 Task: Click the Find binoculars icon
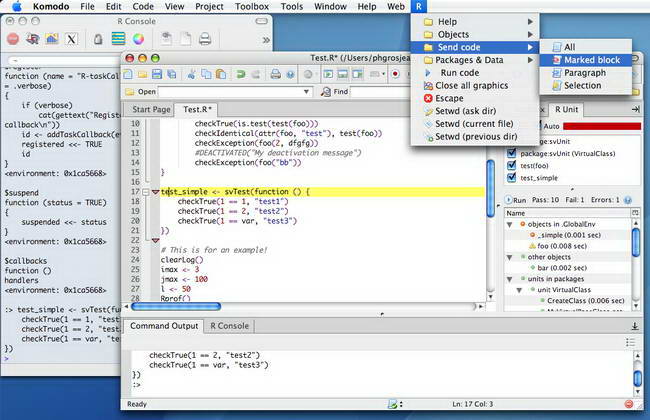coord(326,91)
